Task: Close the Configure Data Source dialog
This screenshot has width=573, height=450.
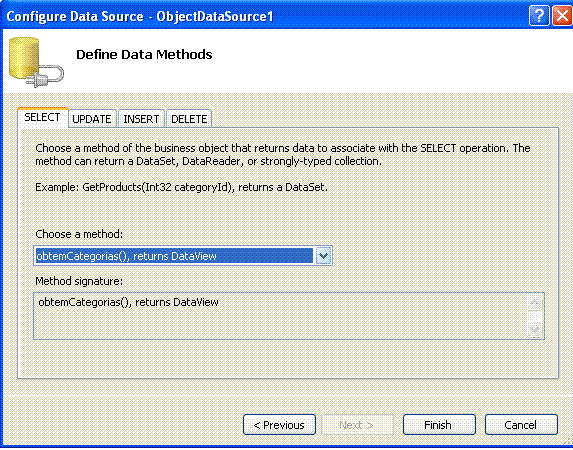Action: click(562, 16)
